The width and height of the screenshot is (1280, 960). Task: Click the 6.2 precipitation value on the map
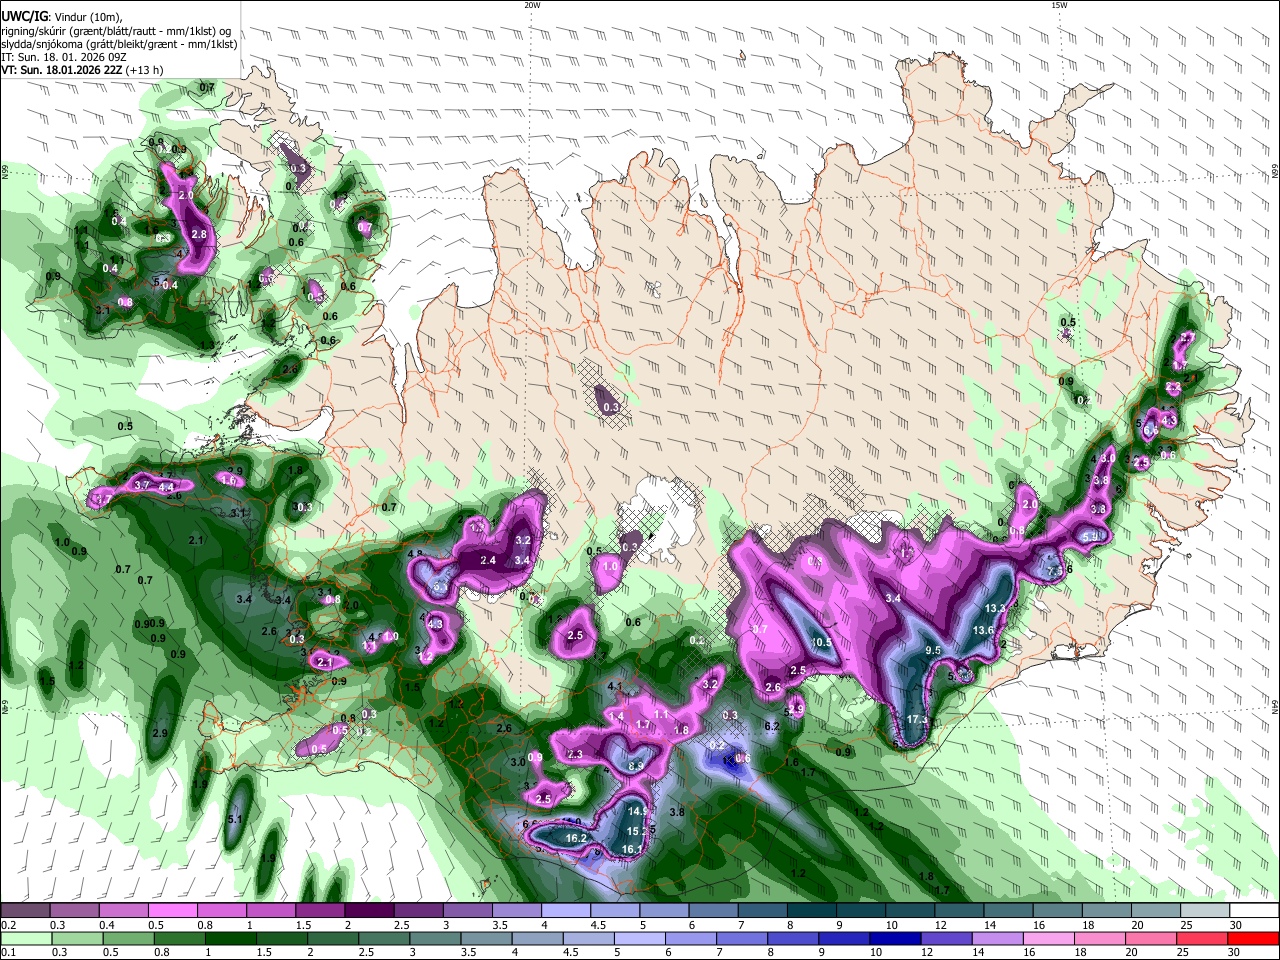coord(771,726)
